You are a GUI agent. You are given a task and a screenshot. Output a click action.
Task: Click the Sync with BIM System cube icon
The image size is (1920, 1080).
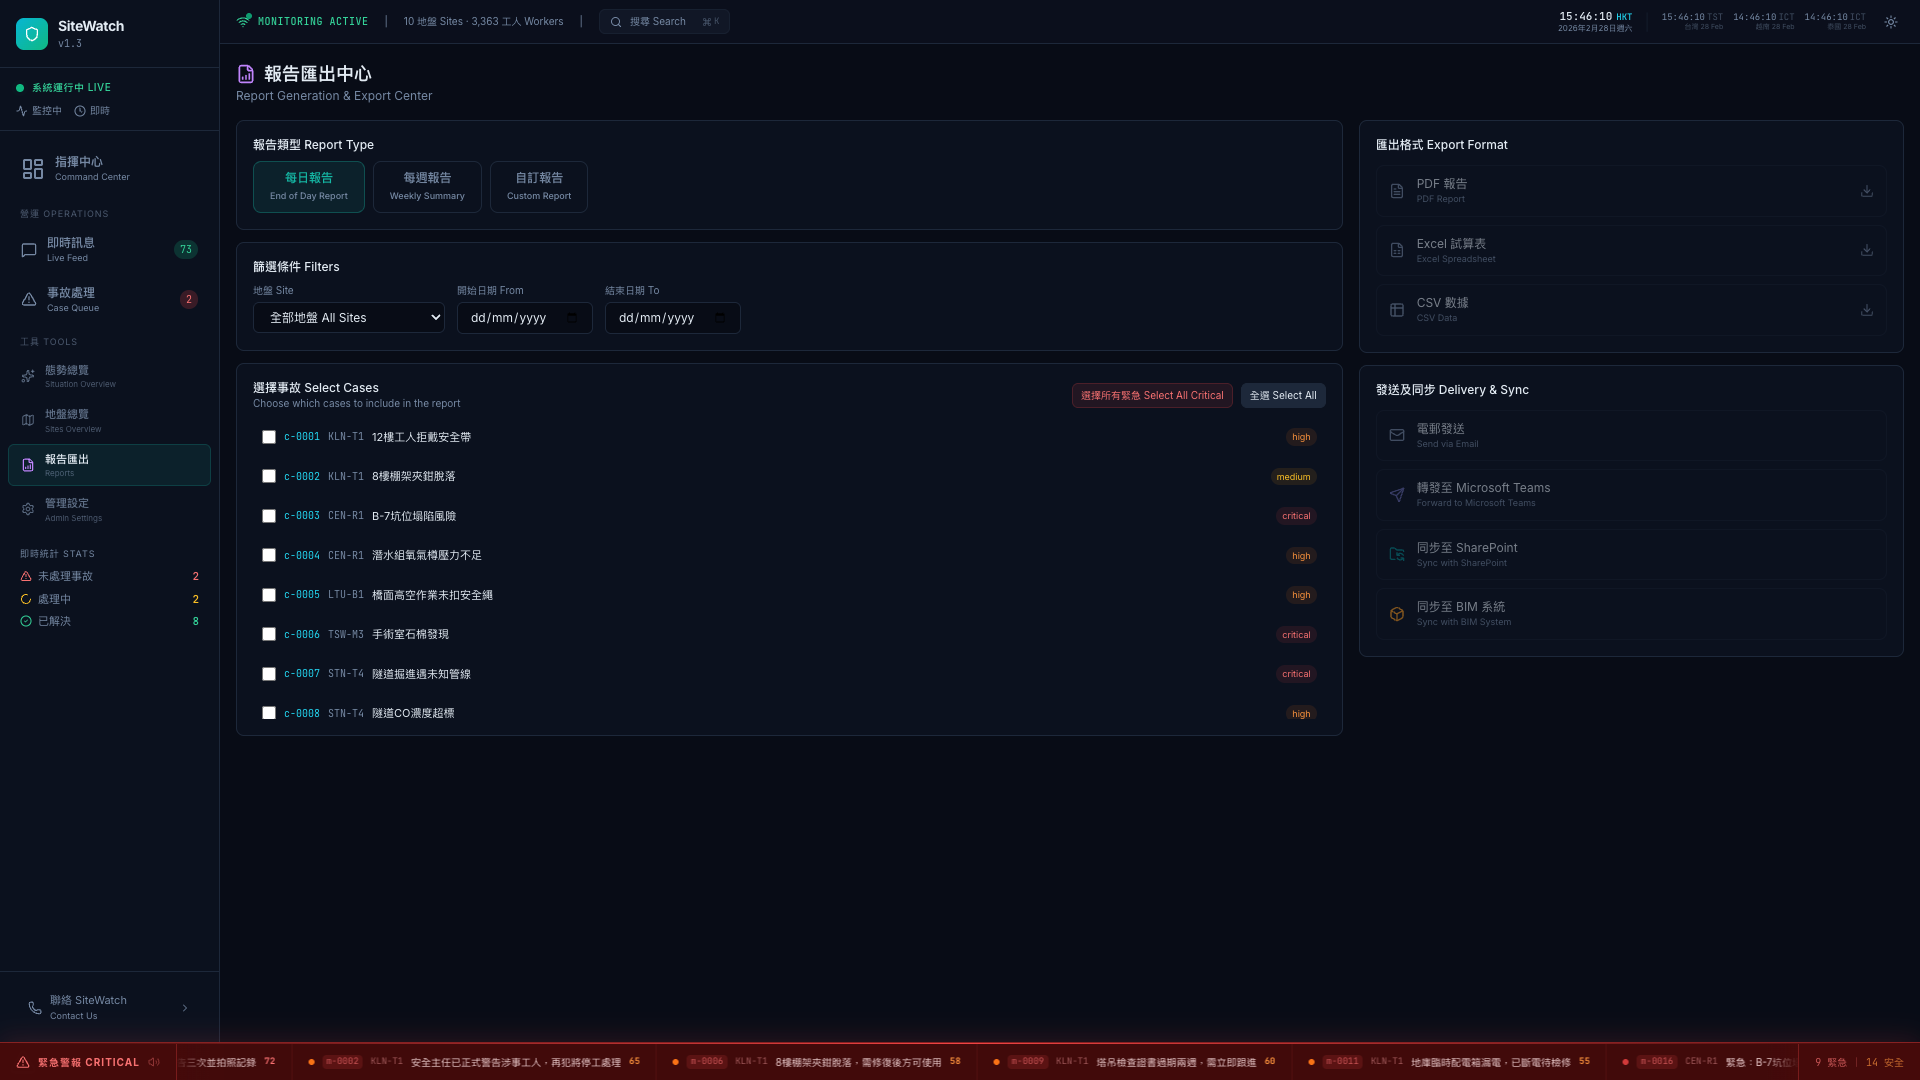(x=1397, y=614)
